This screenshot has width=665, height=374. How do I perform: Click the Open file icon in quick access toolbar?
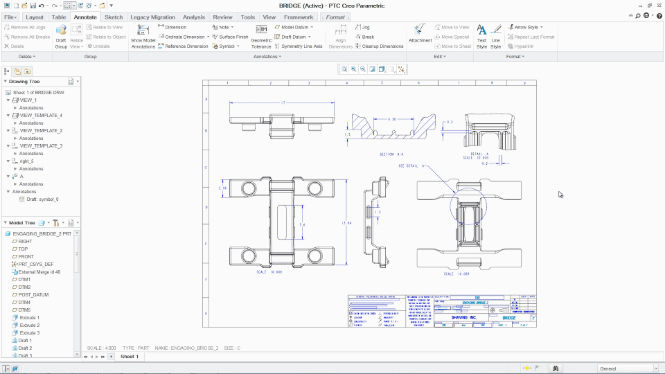pyautogui.click(x=24, y=6)
